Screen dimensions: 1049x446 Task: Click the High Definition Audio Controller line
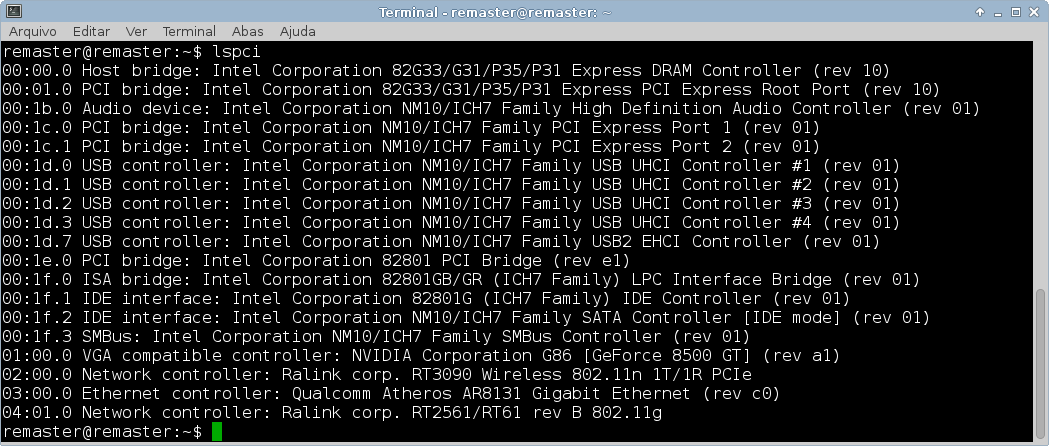coord(491,108)
